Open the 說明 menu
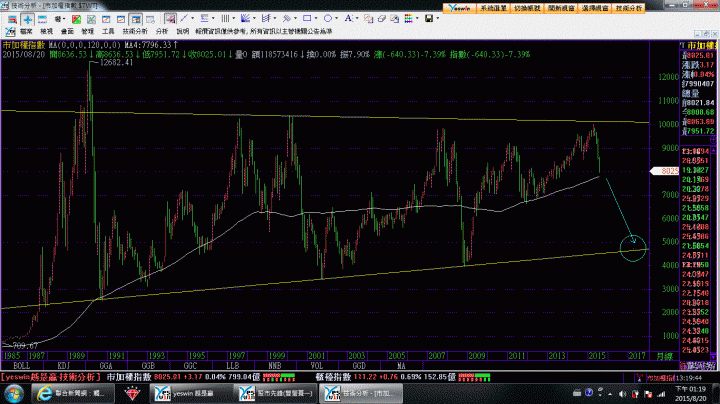 pyautogui.click(x=182, y=31)
